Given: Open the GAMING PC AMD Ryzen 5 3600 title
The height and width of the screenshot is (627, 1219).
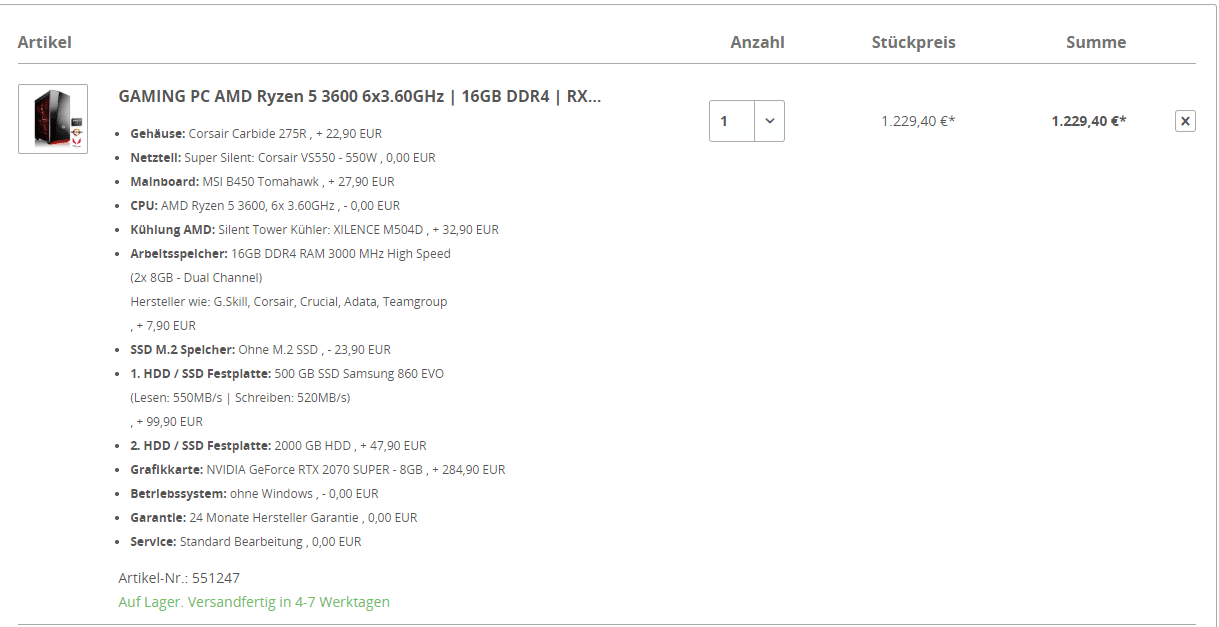Looking at the screenshot, I should tap(360, 97).
